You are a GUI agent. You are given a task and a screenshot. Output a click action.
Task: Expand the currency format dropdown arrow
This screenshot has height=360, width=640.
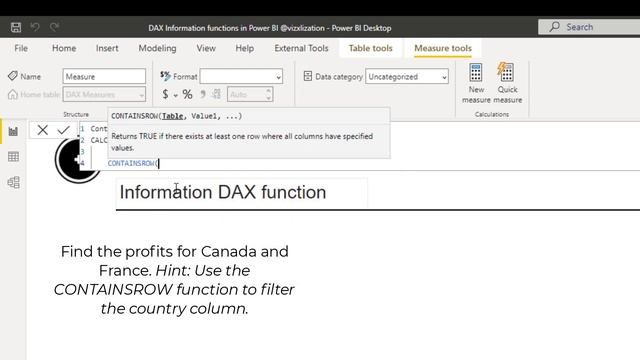[176, 95]
